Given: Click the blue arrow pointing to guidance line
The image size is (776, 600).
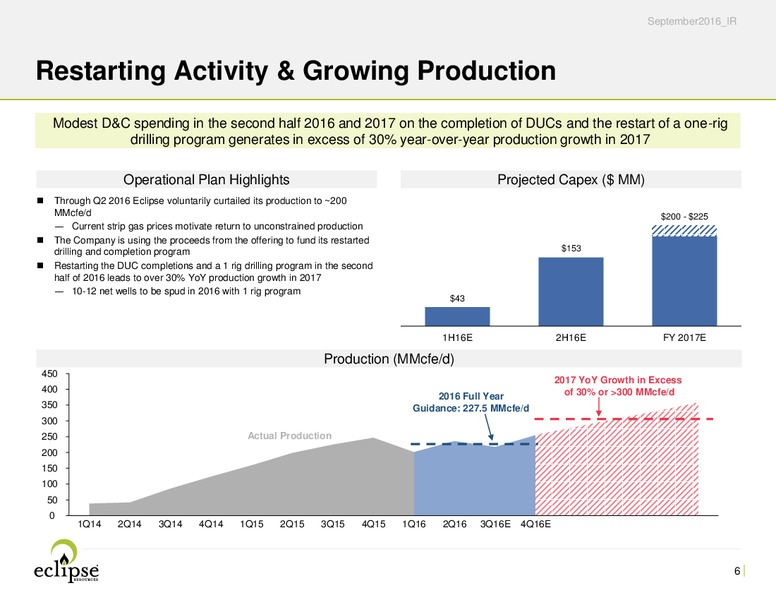Looking at the screenshot, I should [x=489, y=427].
